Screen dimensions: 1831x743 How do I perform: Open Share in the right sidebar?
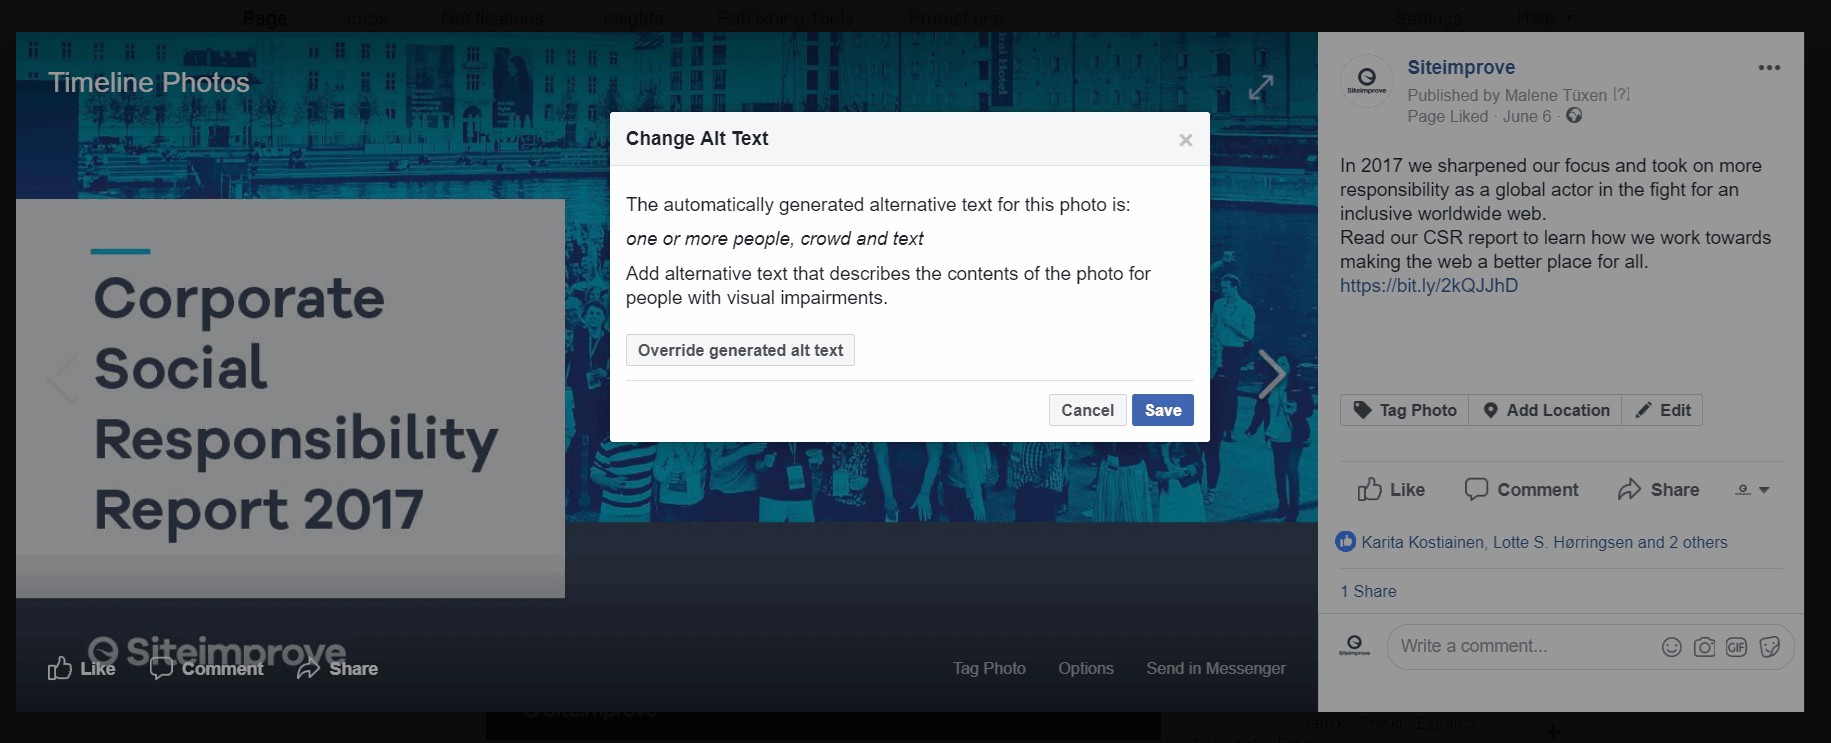pyautogui.click(x=1658, y=490)
